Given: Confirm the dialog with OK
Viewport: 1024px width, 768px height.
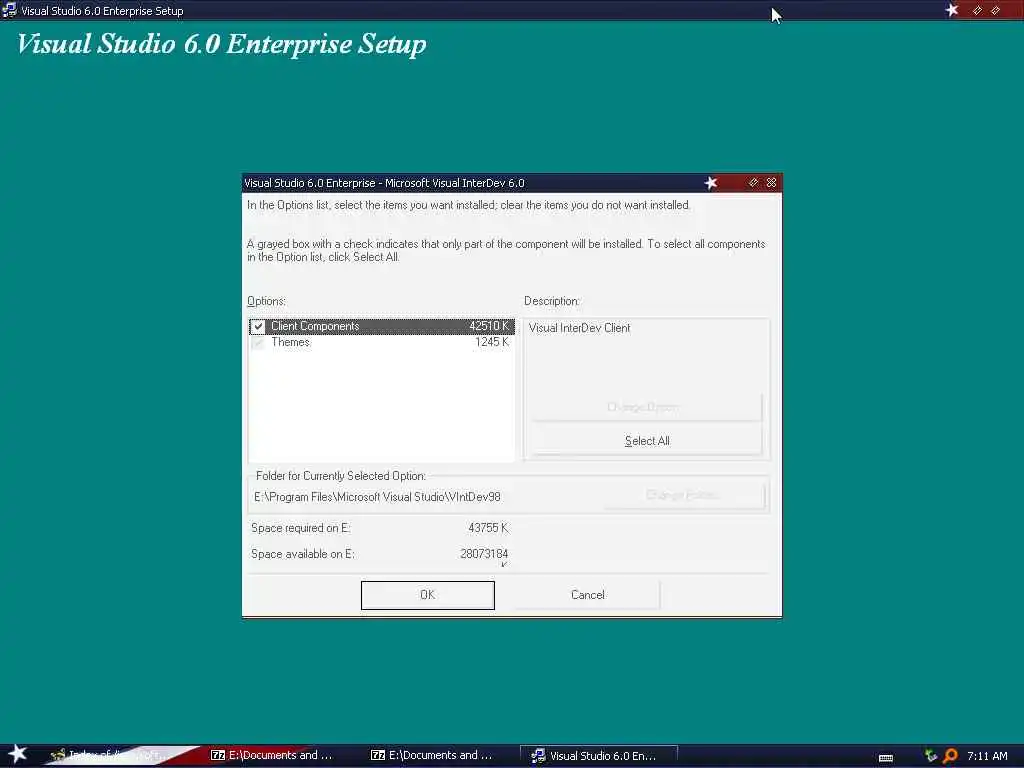Looking at the screenshot, I should (428, 595).
